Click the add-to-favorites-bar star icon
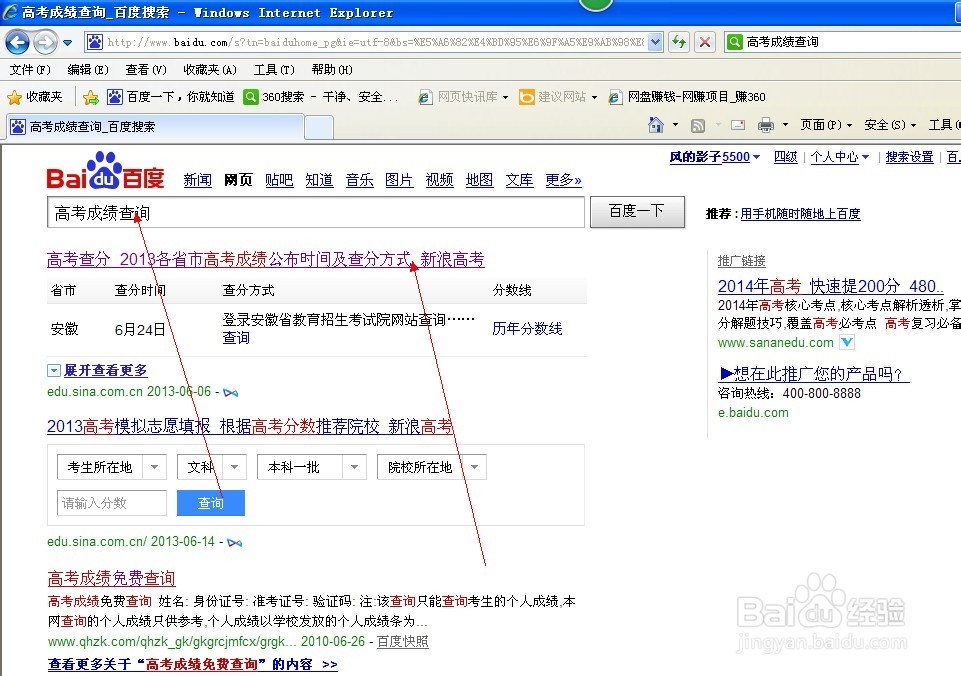This screenshot has height=676, width=961. (91, 97)
